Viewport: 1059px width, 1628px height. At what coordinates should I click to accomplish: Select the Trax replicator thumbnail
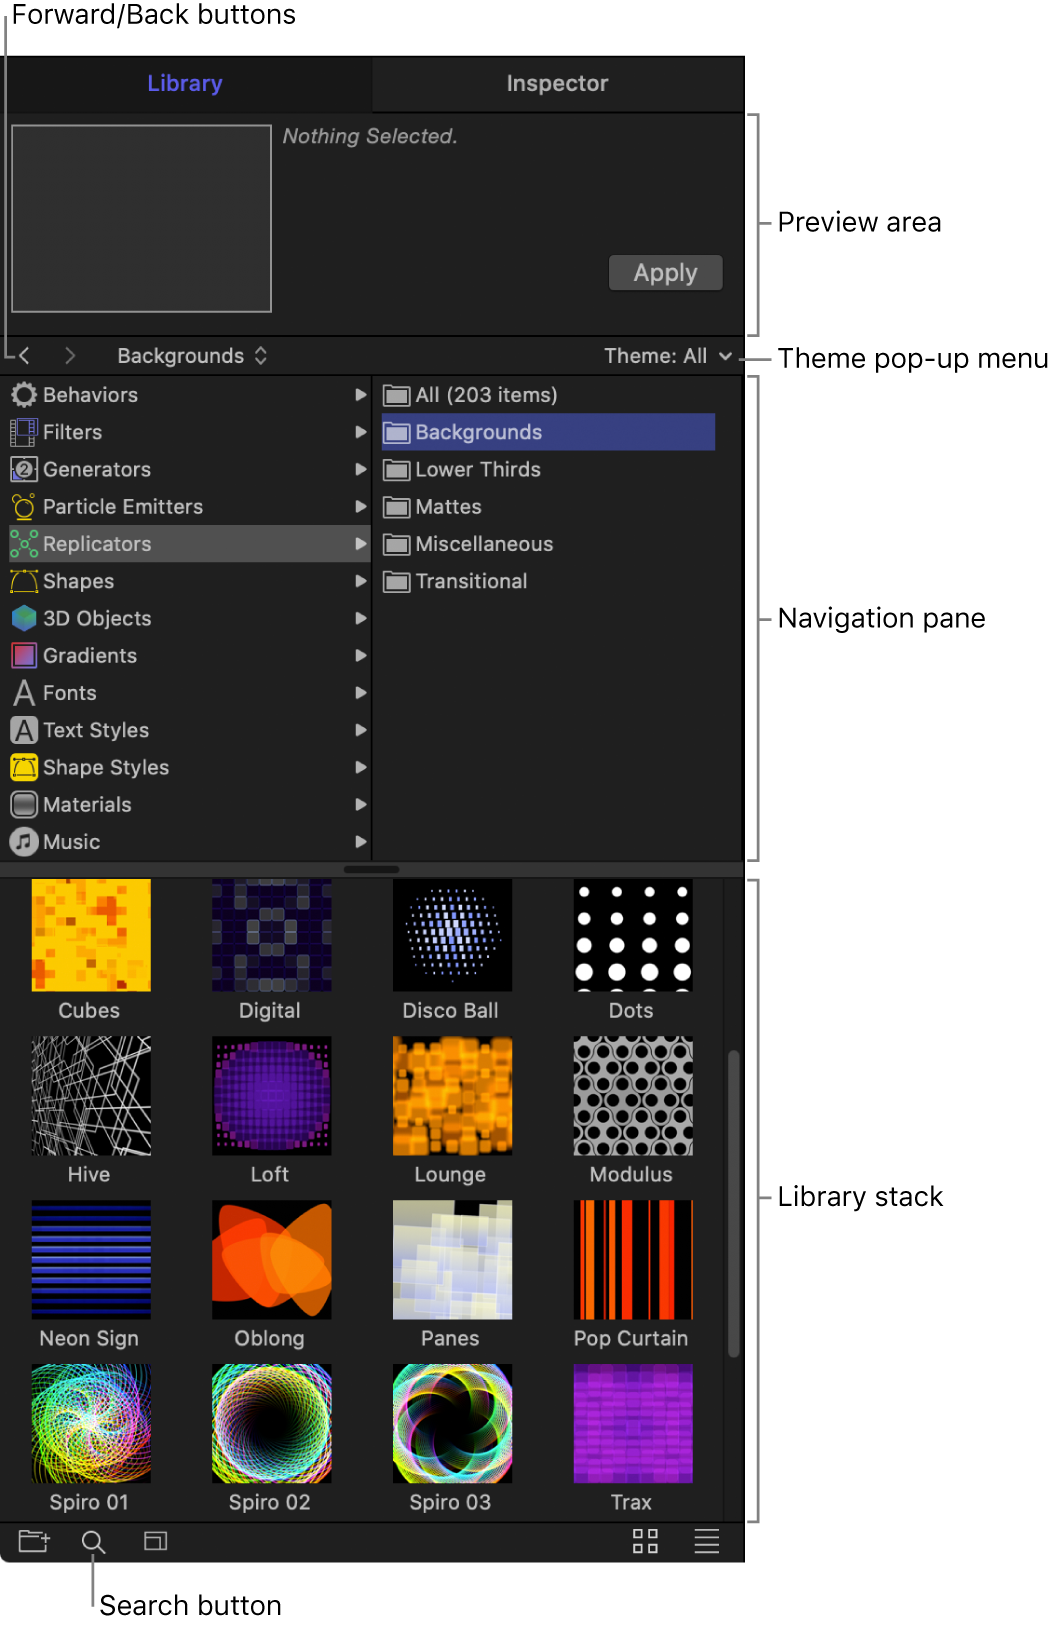[633, 1423]
